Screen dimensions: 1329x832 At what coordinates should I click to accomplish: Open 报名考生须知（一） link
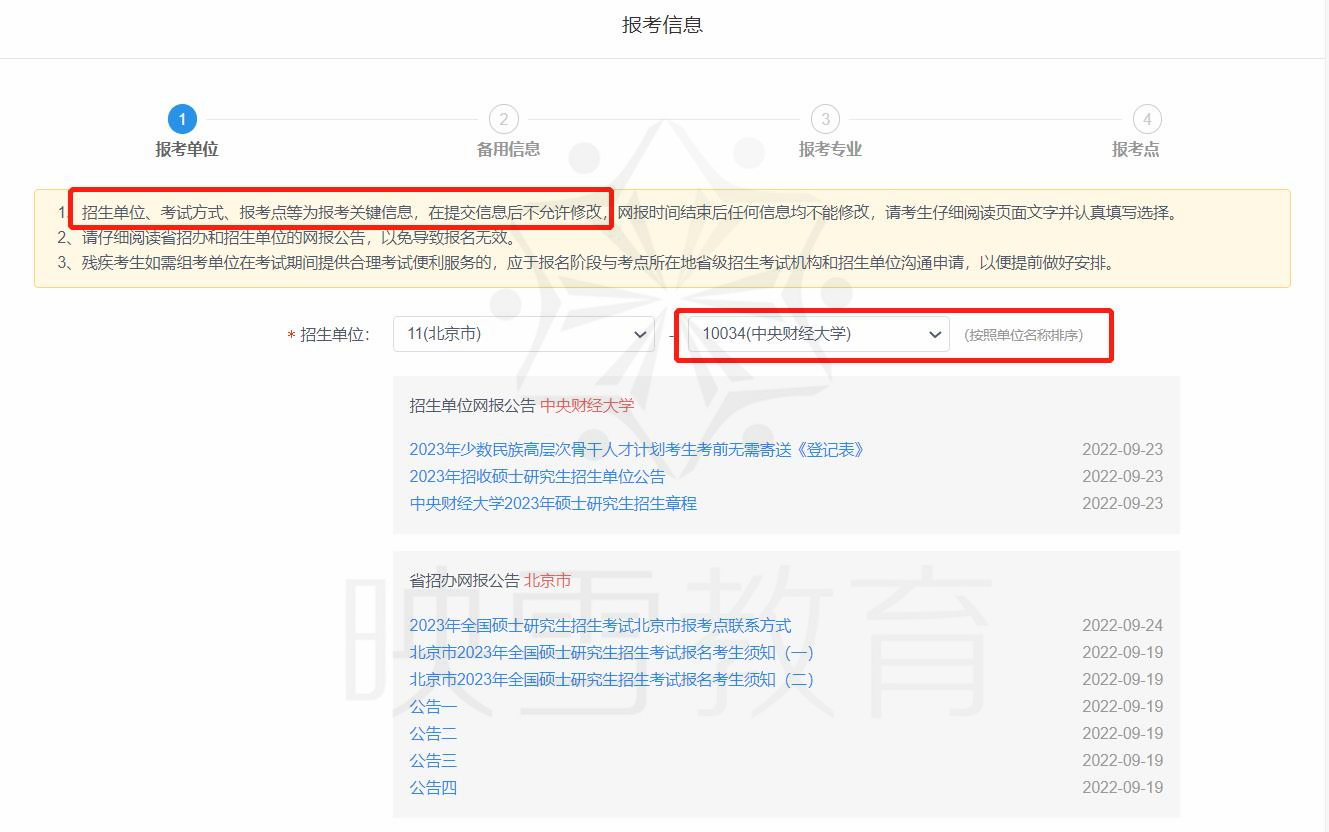611,653
